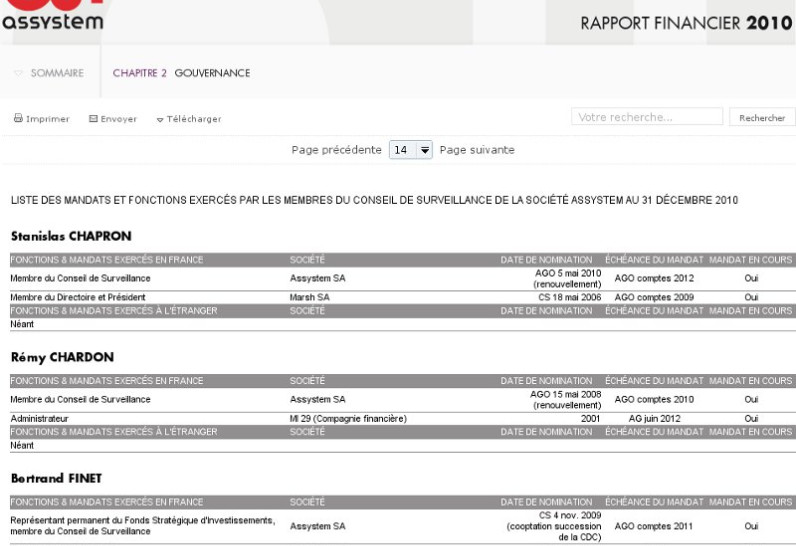Click the '2001' nomination date
The width and height of the screenshot is (796, 546).
coord(590,419)
